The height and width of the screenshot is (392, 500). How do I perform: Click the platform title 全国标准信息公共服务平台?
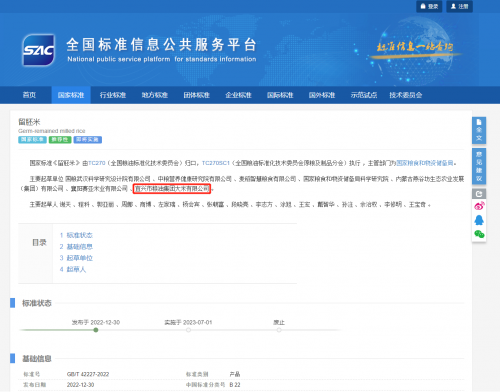pos(161,45)
